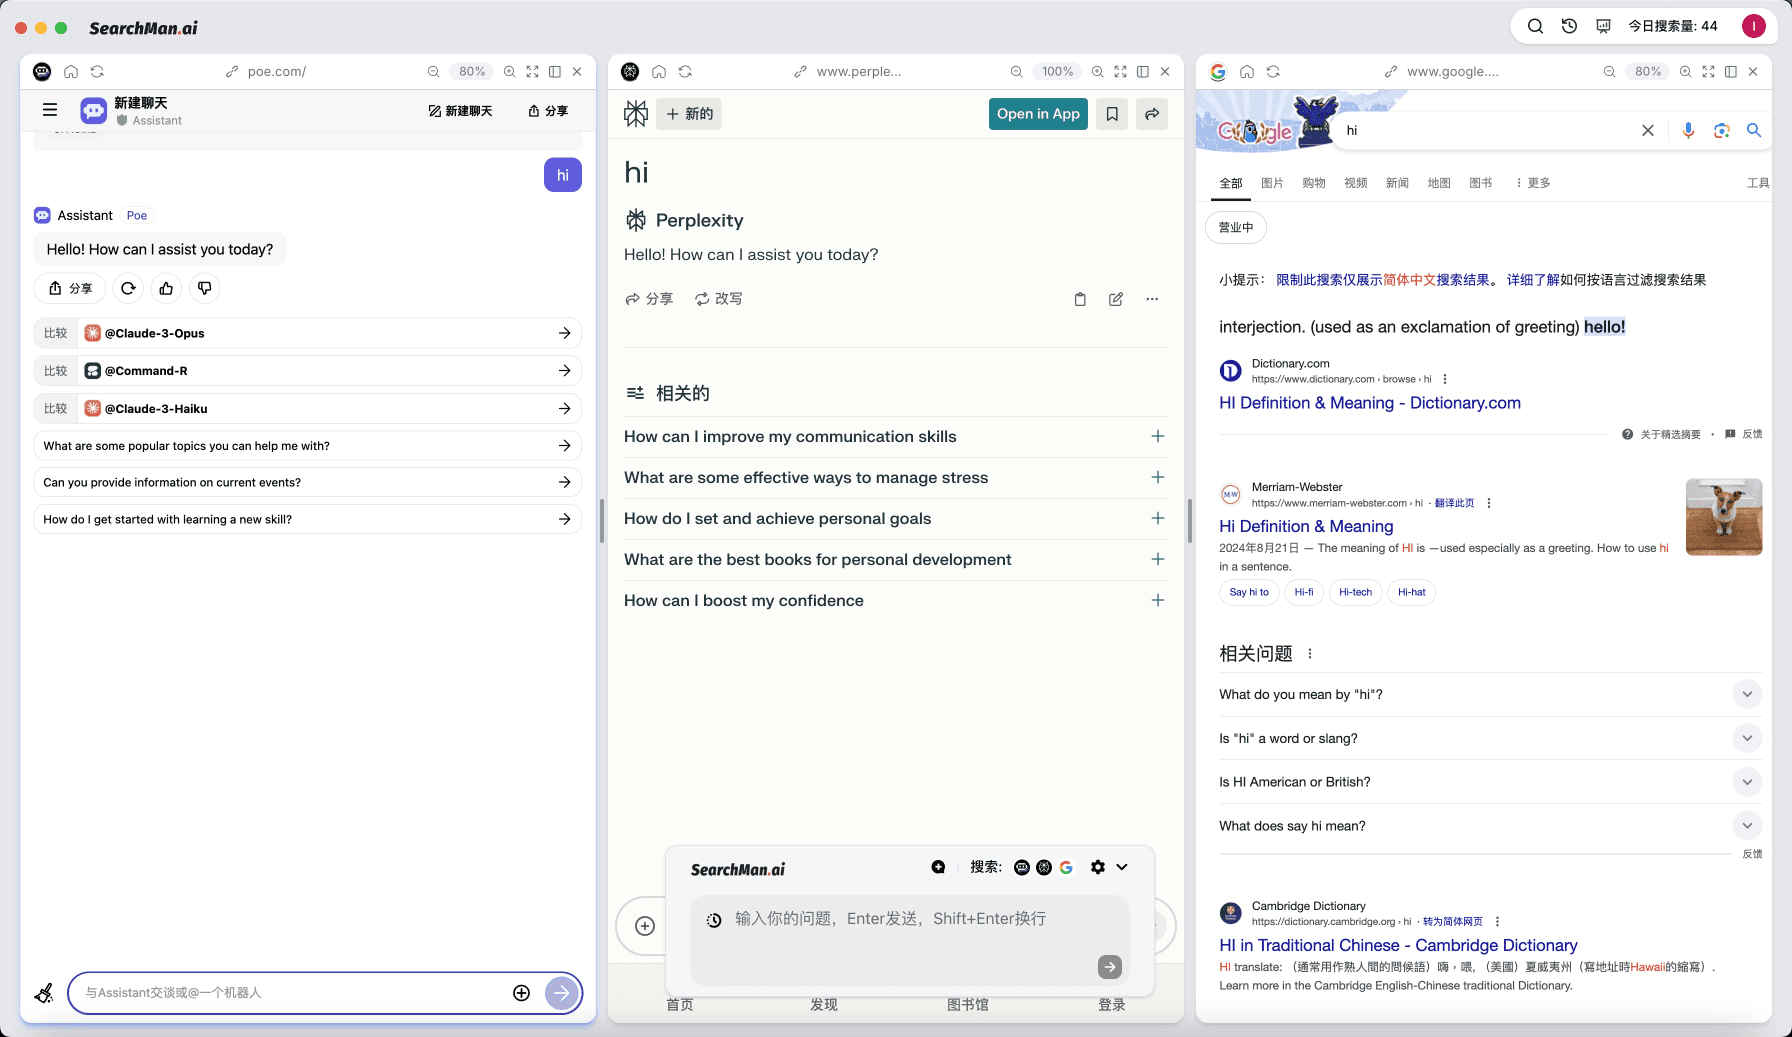Click the bookmark icon in Perplexity header

click(1111, 113)
